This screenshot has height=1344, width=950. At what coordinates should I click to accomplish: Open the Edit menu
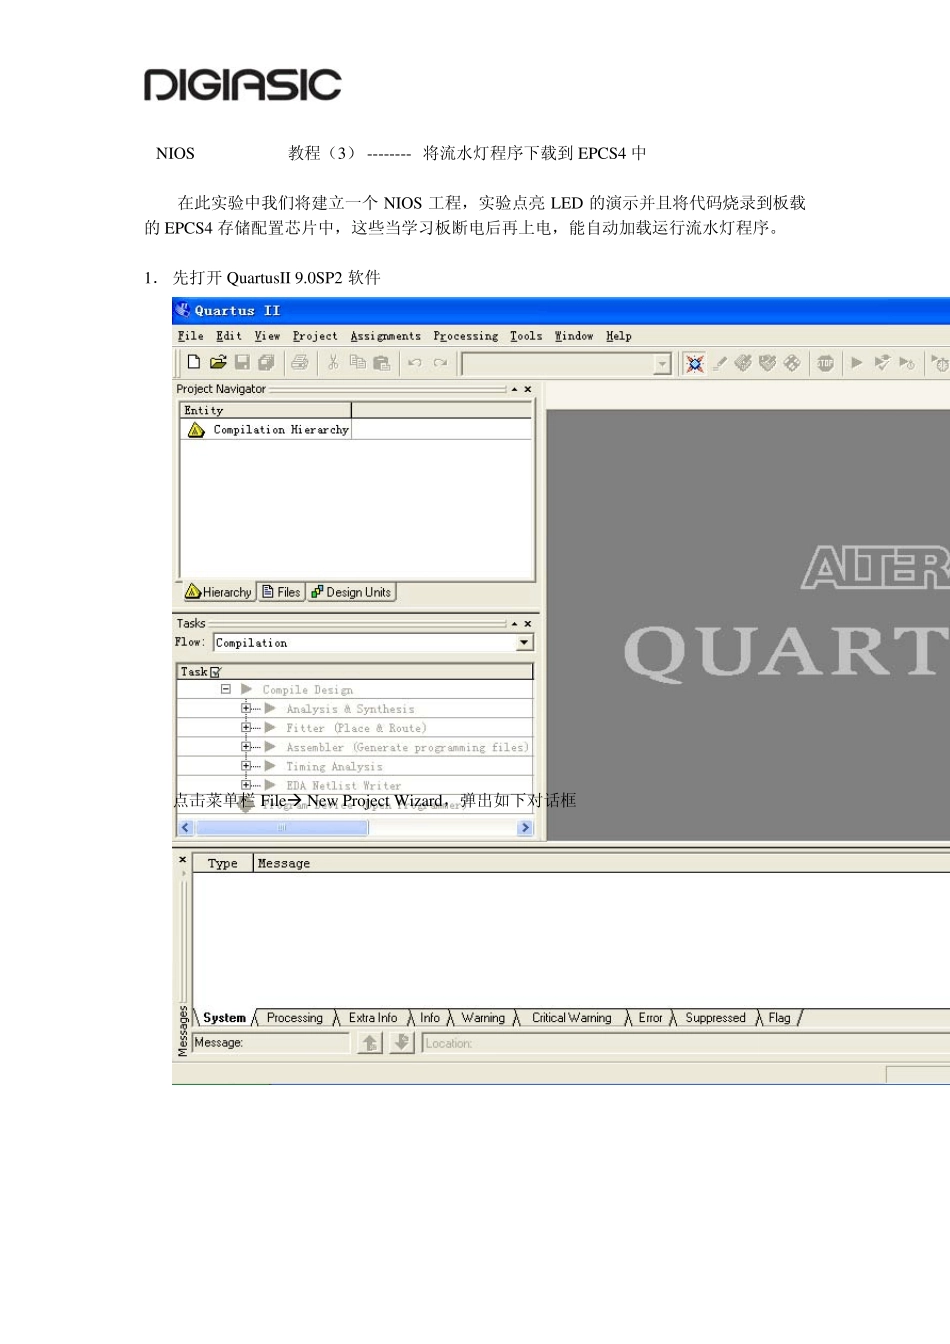coord(229,336)
